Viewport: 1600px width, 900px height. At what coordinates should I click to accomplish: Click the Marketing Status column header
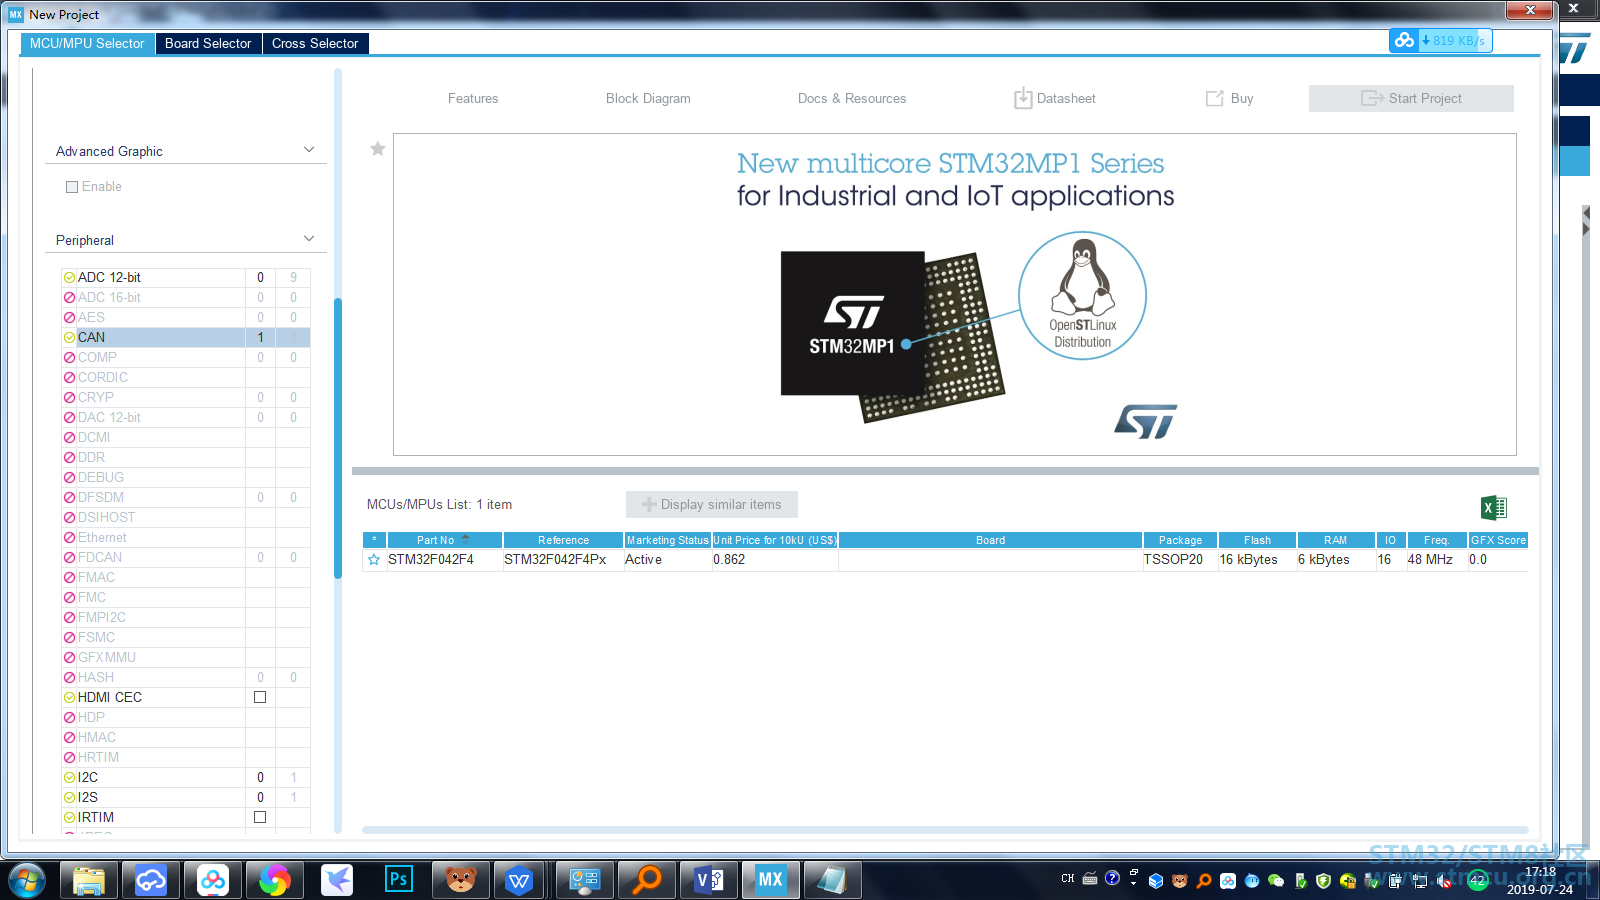pyautogui.click(x=668, y=540)
